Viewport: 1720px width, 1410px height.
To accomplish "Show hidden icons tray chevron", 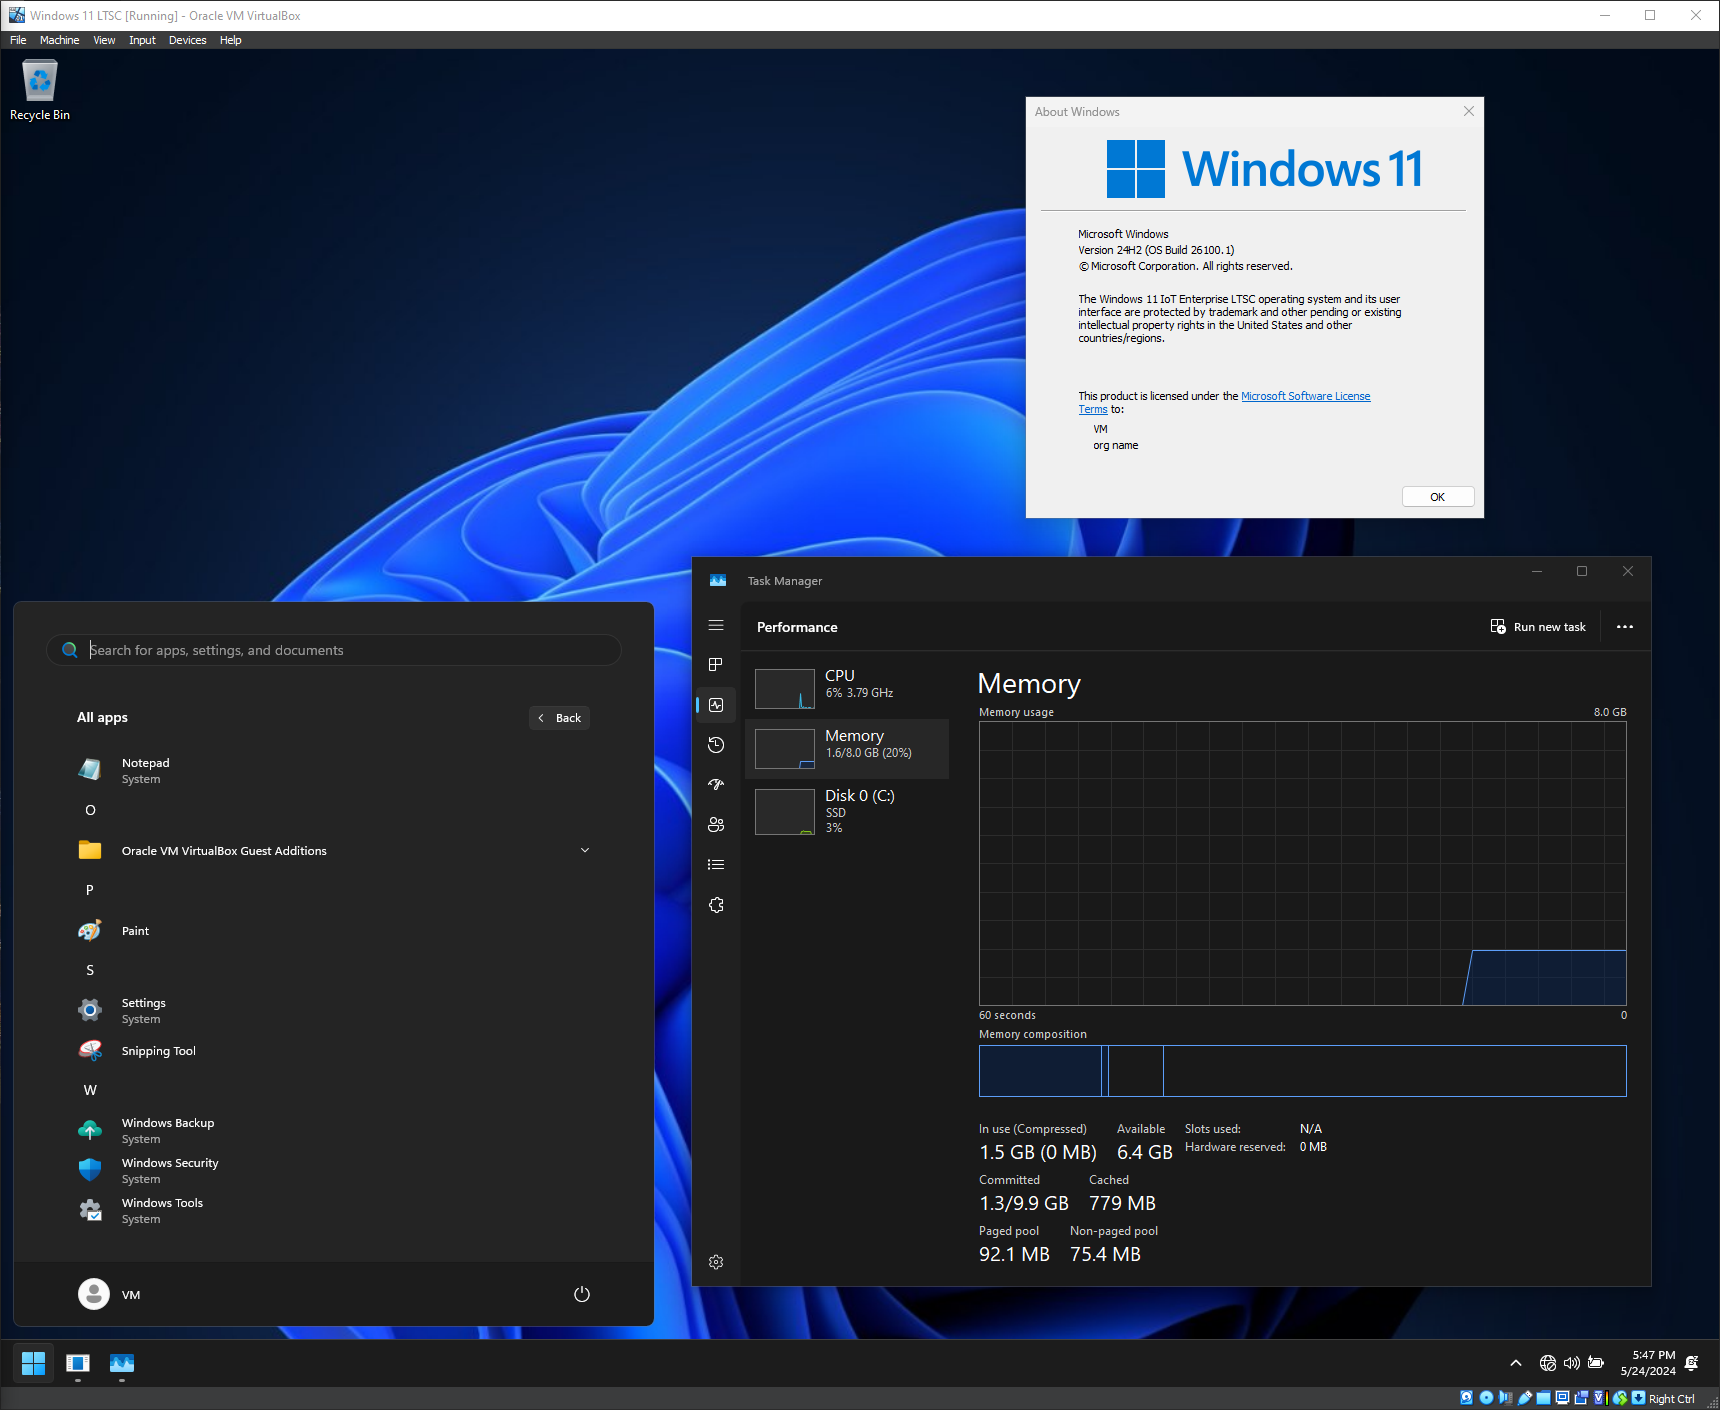I will (x=1516, y=1363).
